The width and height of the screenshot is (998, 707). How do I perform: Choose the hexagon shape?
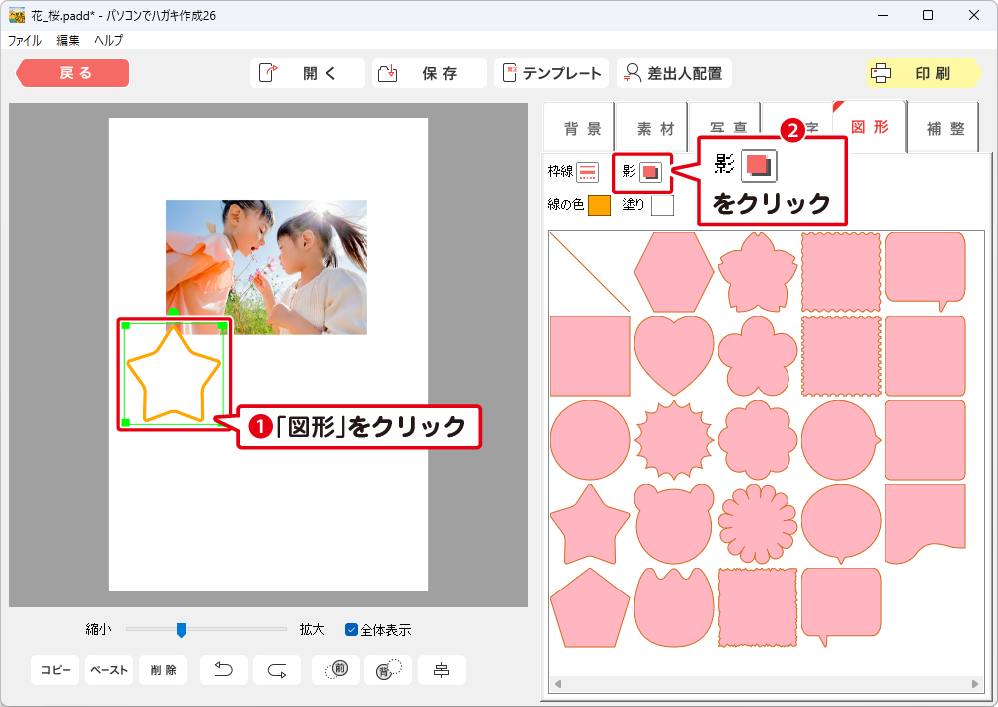674,272
